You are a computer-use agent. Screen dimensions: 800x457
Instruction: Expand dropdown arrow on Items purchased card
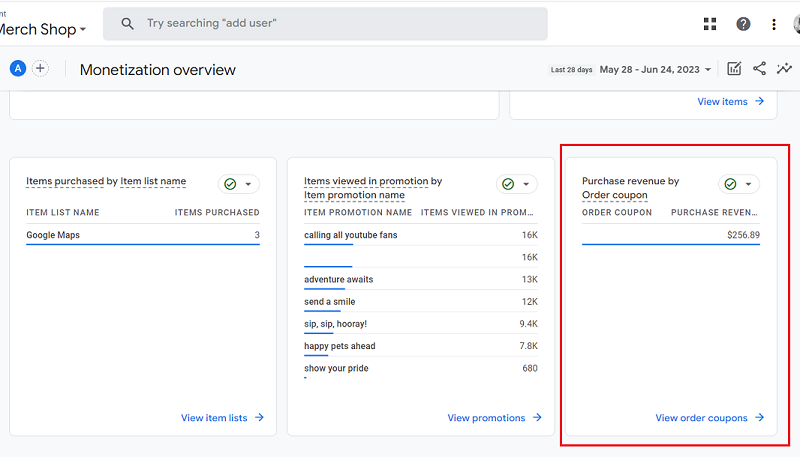point(248,184)
